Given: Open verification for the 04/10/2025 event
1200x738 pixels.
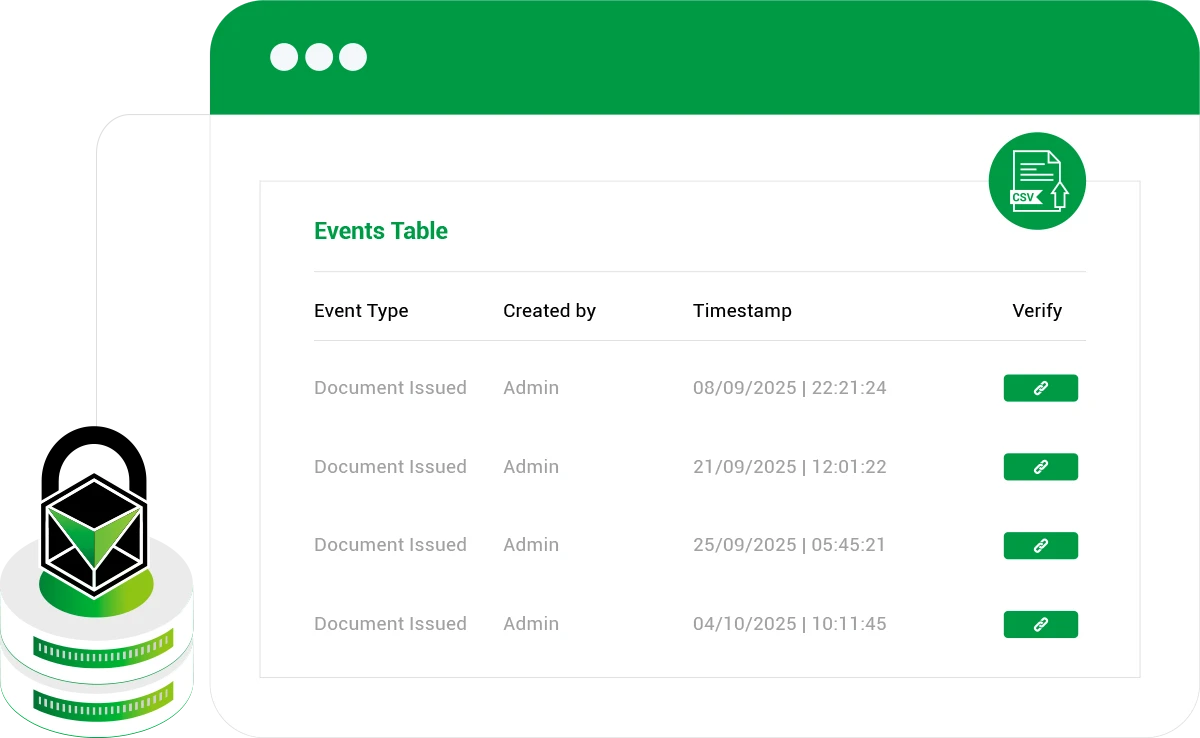Looking at the screenshot, I should point(1040,624).
